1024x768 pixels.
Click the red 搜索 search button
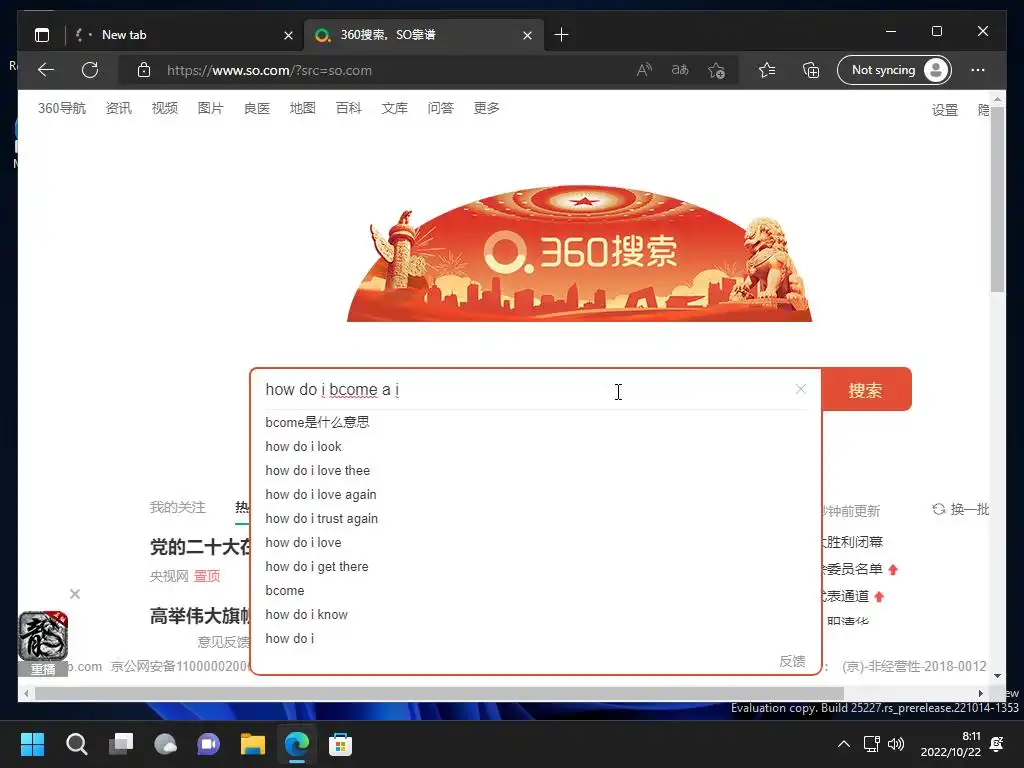point(866,390)
